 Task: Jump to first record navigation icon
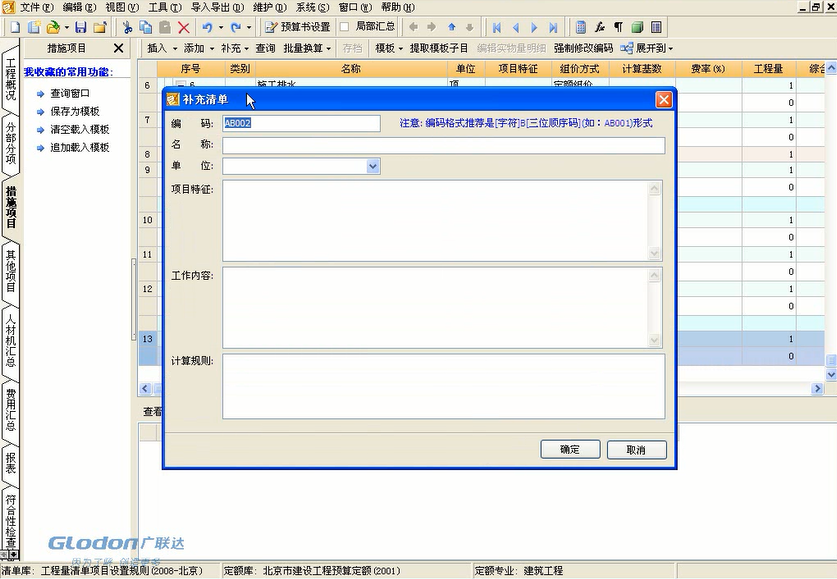497,27
